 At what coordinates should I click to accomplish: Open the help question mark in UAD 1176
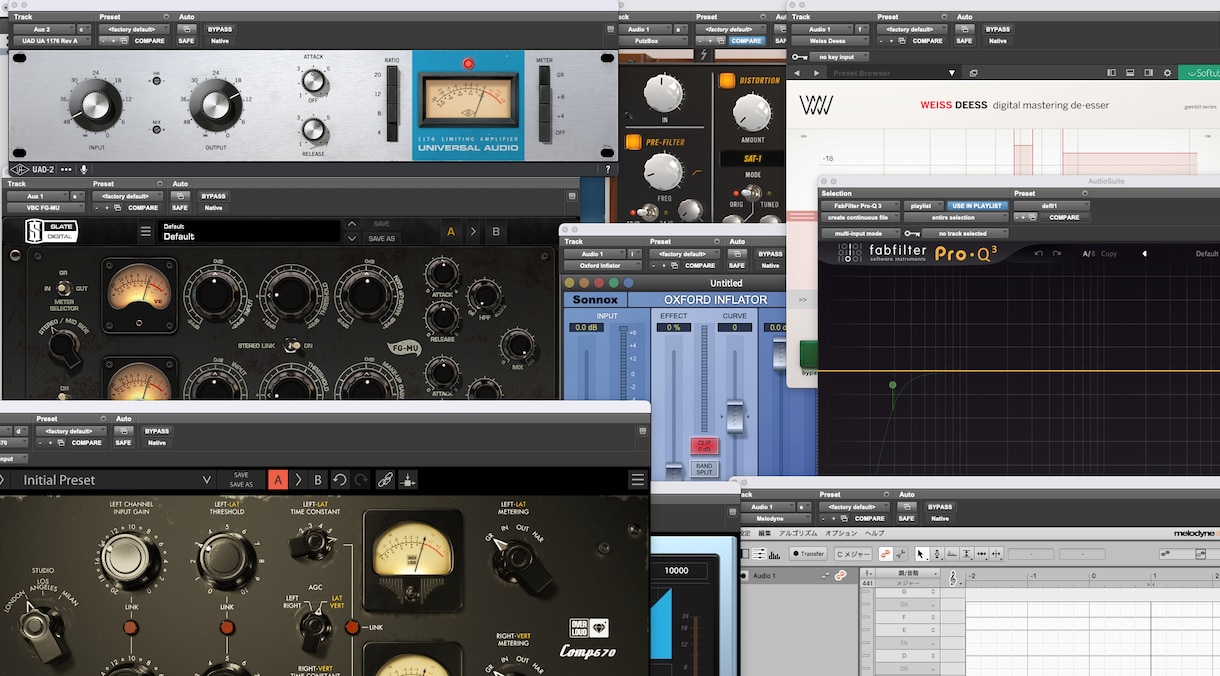[607, 170]
